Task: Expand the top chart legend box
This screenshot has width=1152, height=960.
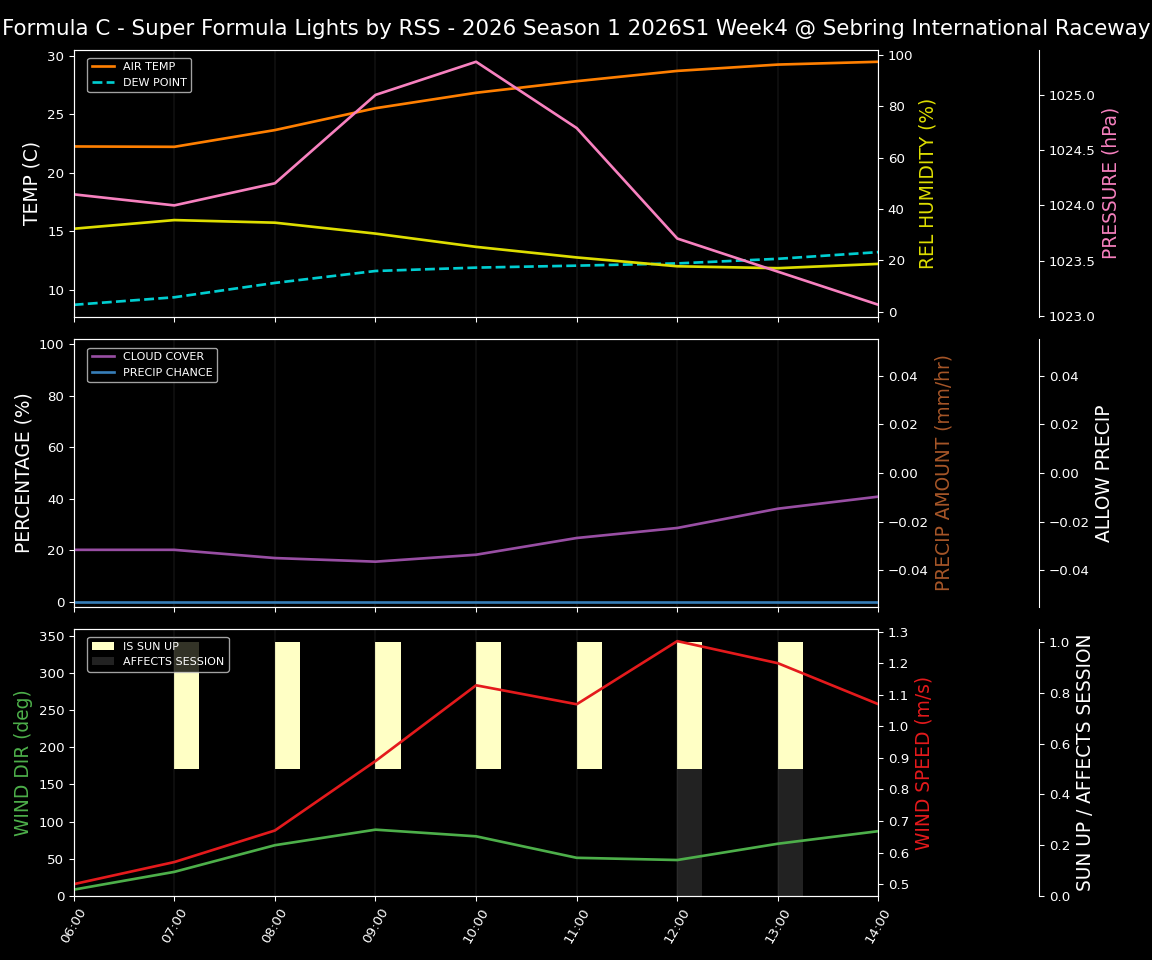Action: click(137, 74)
